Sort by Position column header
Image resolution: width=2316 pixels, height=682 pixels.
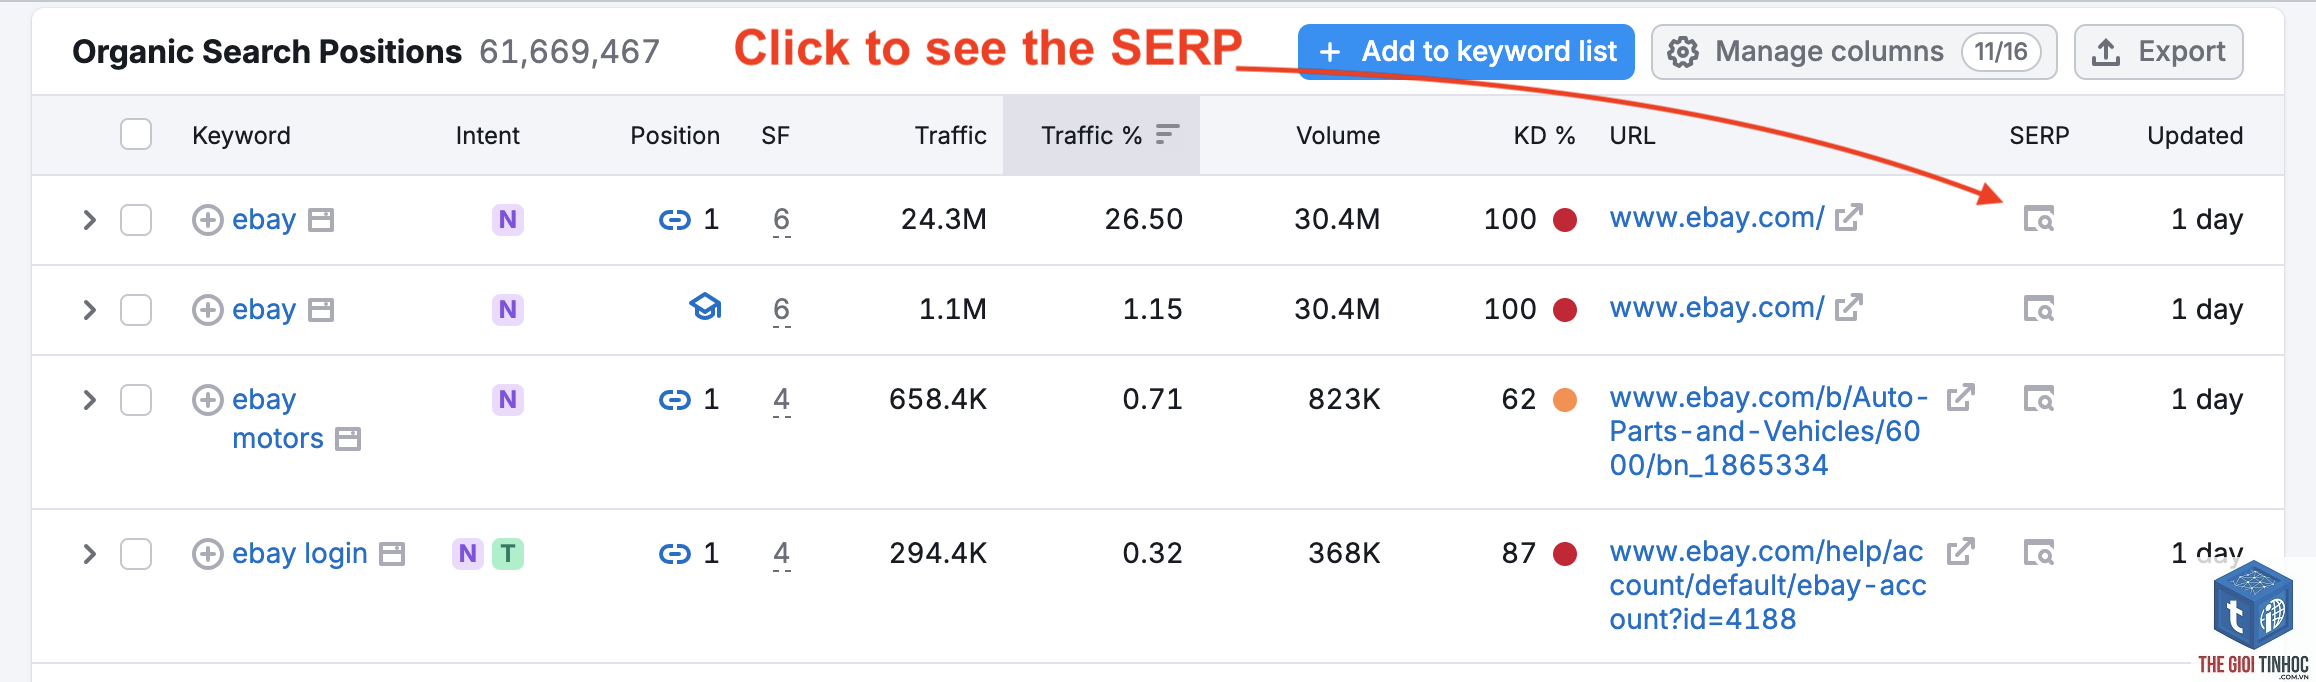point(675,136)
